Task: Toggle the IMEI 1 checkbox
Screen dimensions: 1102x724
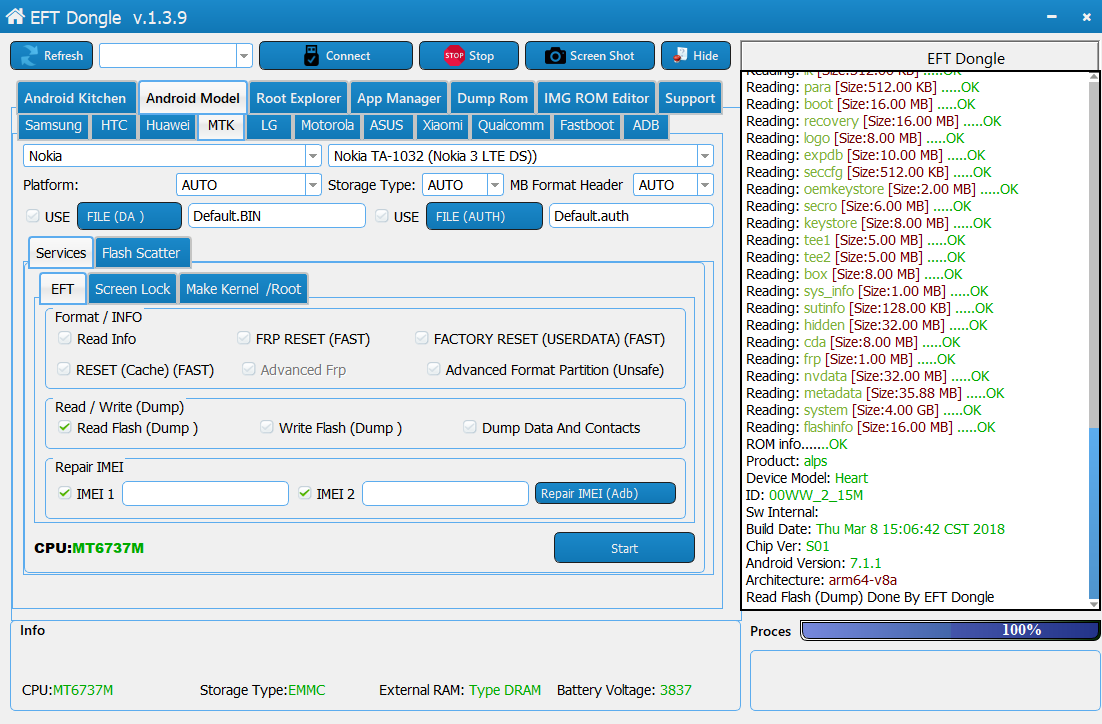Action: (65, 493)
